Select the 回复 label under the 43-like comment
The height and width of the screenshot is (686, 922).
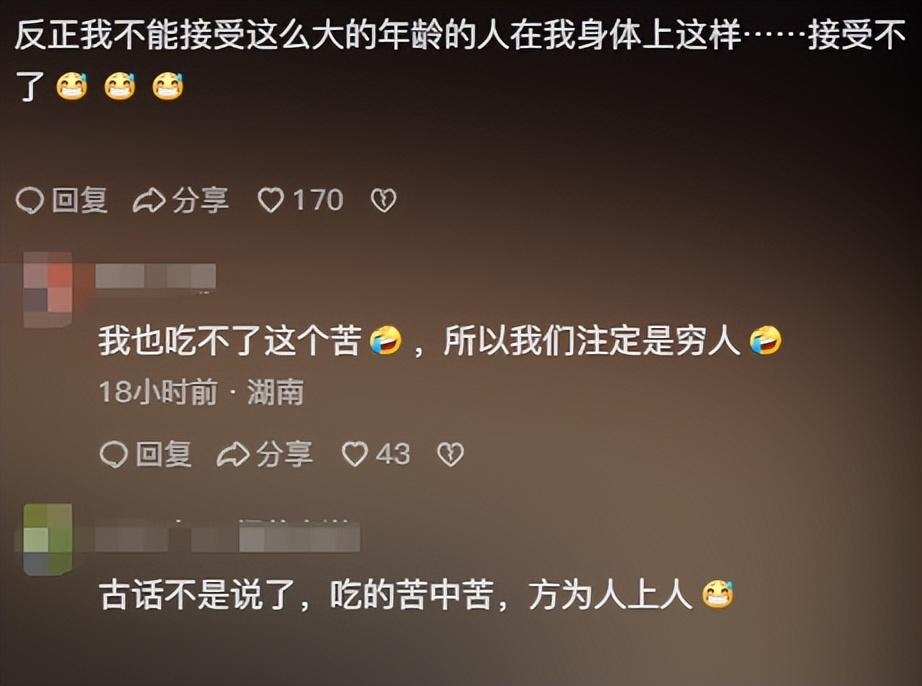pos(164,454)
